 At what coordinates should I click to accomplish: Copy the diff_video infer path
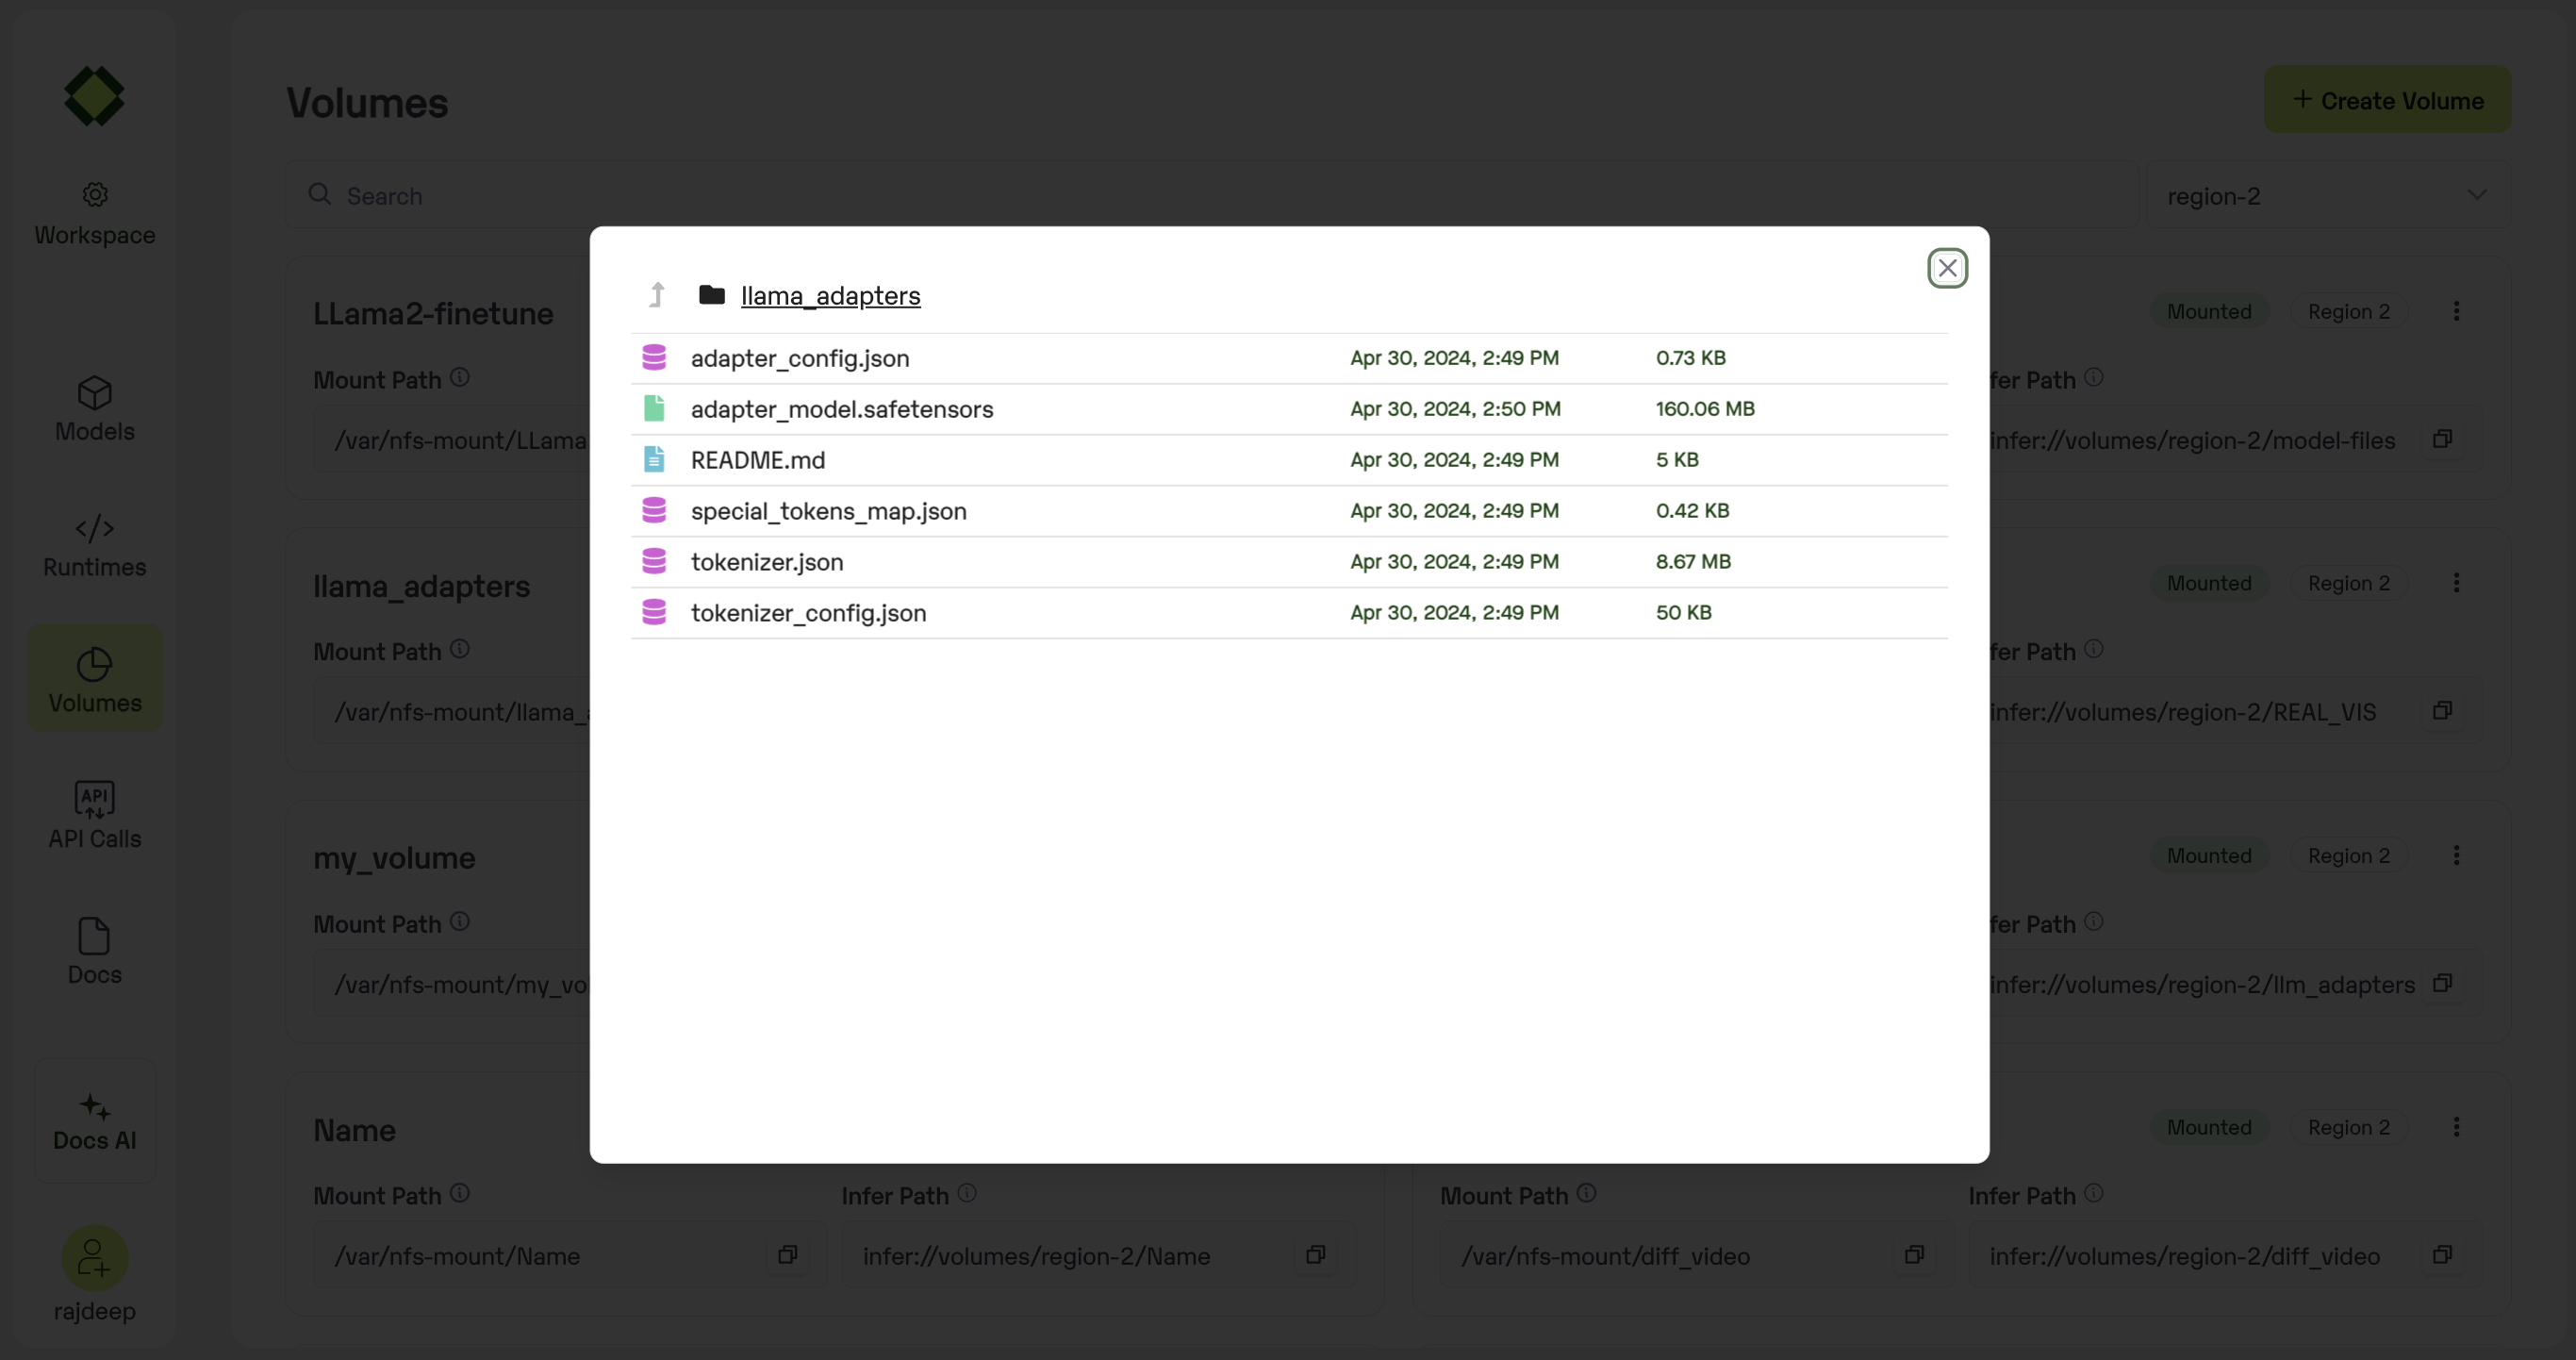tap(2442, 1255)
